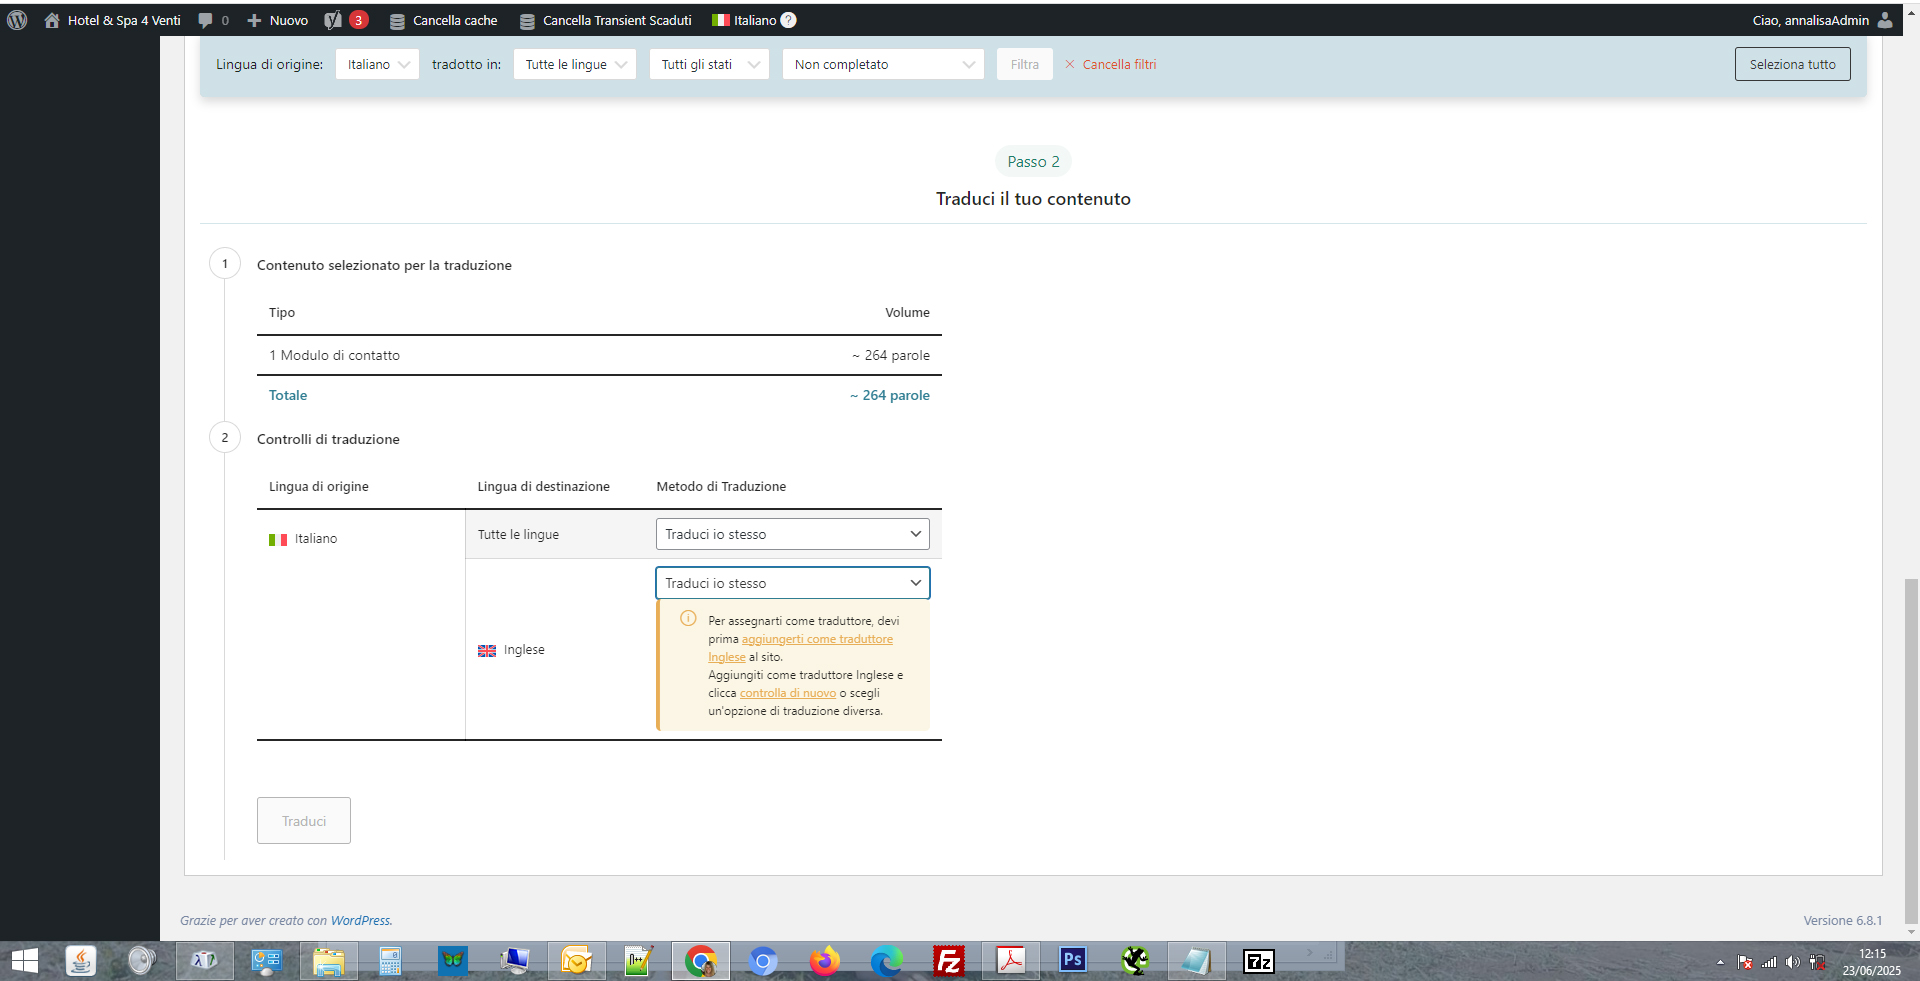Click the WordPress footer link

[x=360, y=920]
